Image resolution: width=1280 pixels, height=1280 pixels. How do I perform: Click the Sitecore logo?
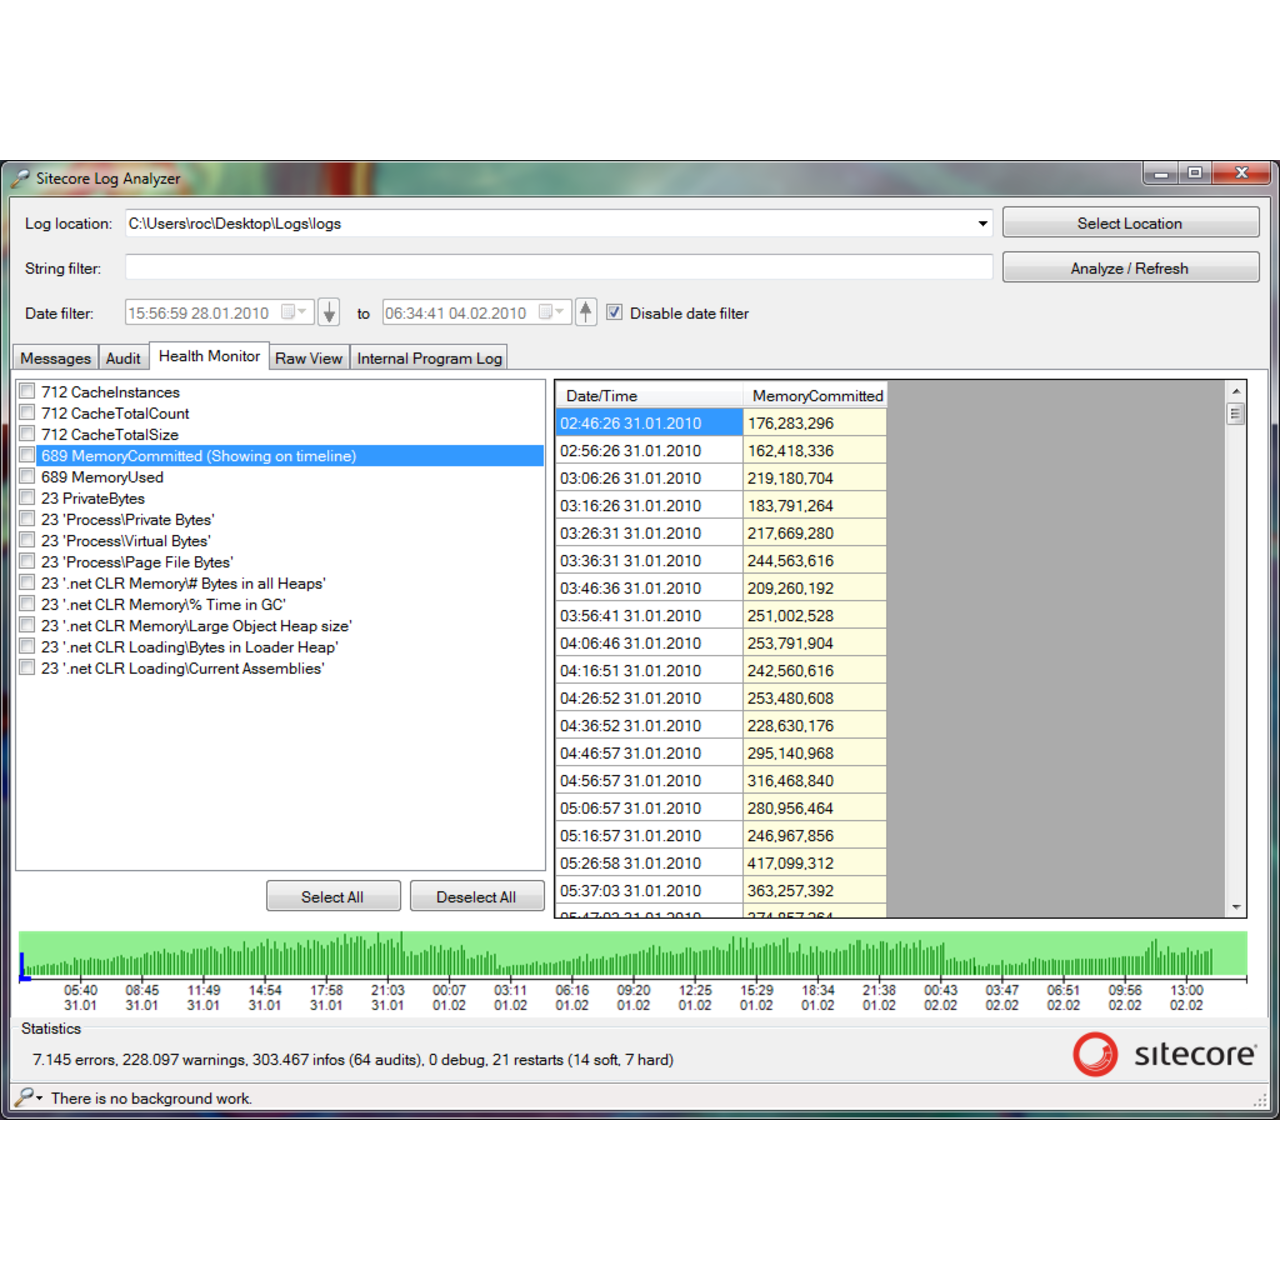point(1165,1055)
